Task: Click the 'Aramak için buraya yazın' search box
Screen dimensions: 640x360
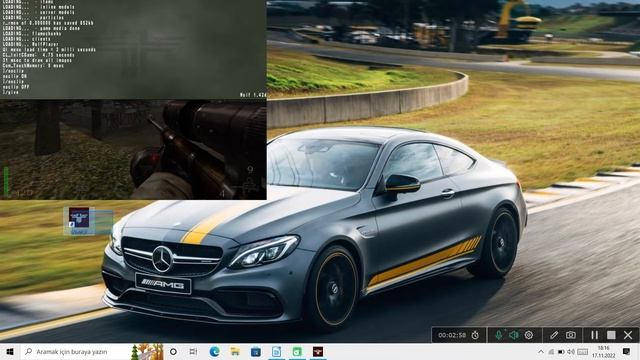Action: [91, 351]
